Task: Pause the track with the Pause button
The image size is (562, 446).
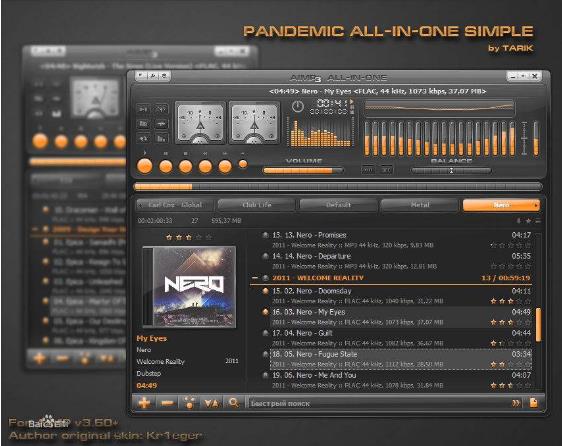Action: tap(166, 167)
